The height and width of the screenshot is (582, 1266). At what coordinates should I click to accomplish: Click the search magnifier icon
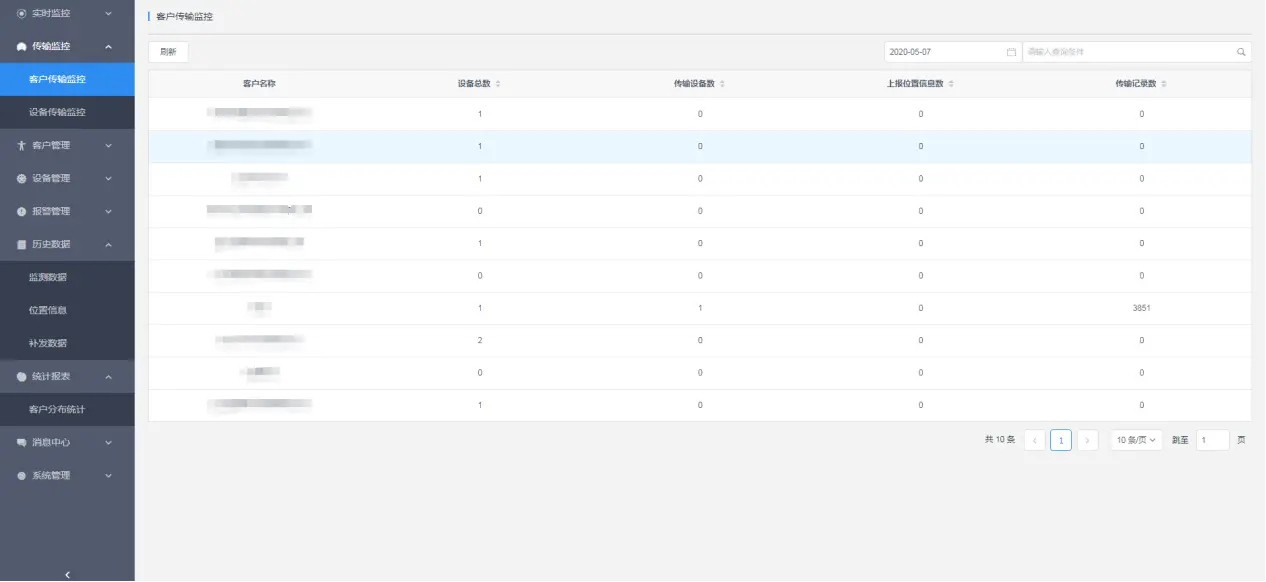click(1241, 52)
